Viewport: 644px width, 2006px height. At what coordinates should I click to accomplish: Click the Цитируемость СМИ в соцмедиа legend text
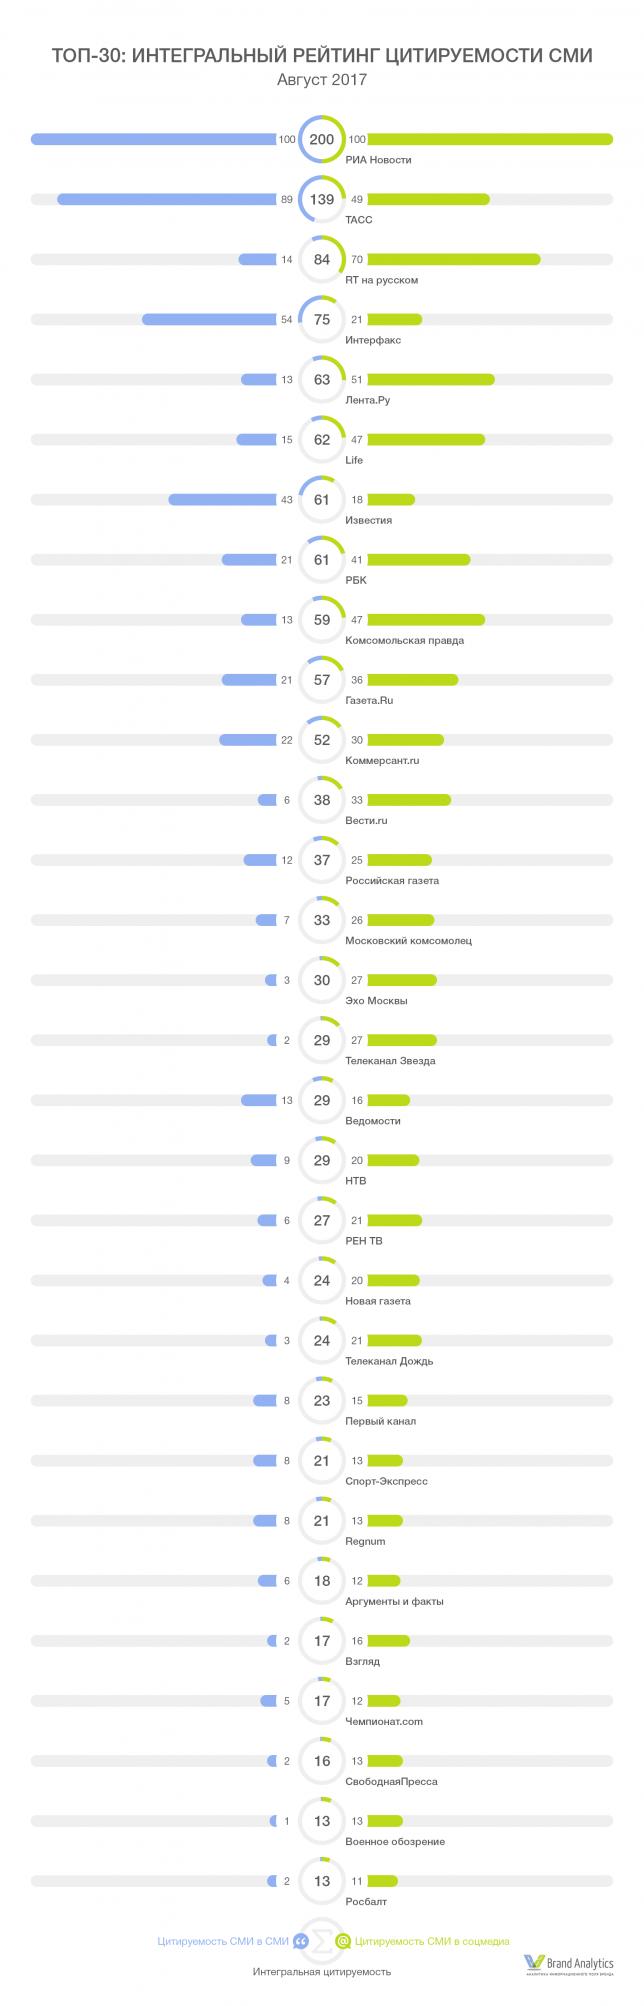(x=433, y=1941)
